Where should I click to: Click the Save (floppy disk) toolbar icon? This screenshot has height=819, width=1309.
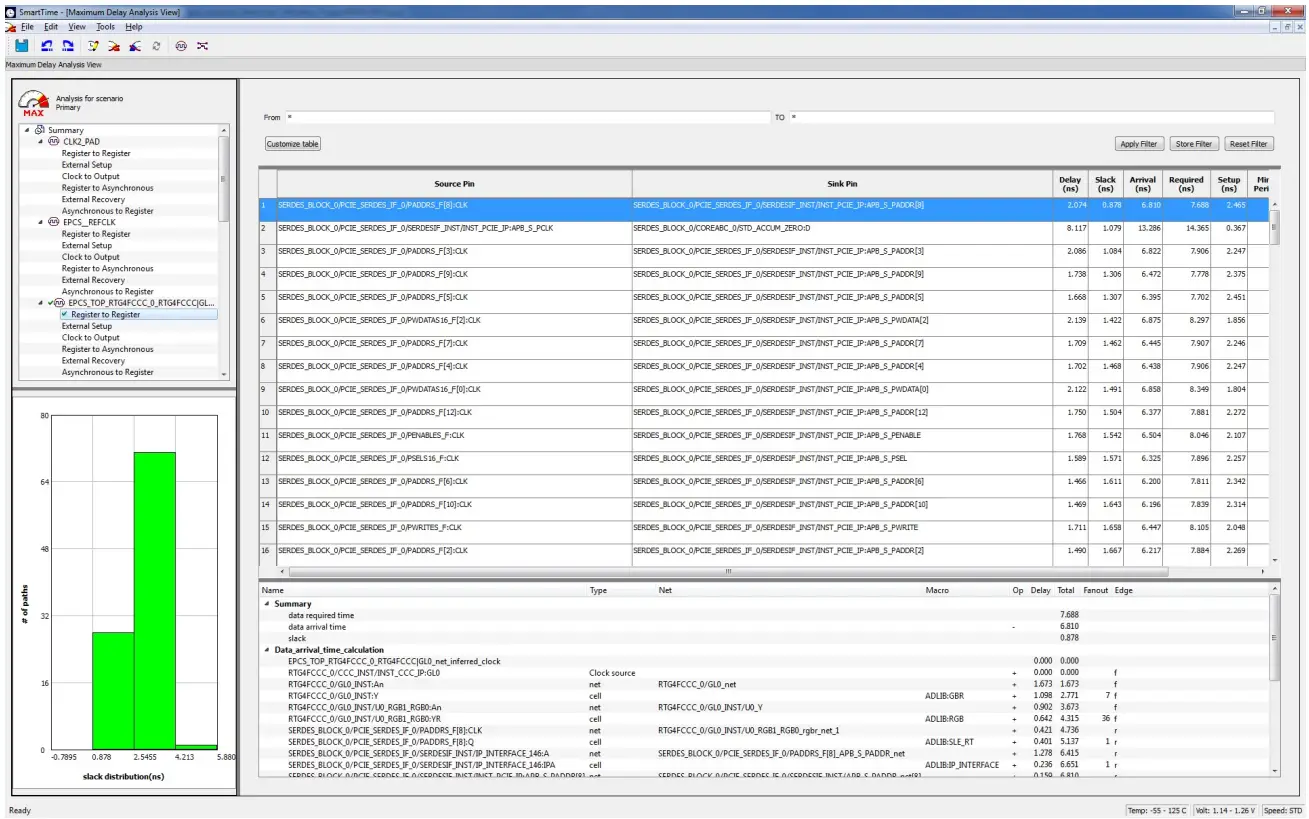pos(22,46)
